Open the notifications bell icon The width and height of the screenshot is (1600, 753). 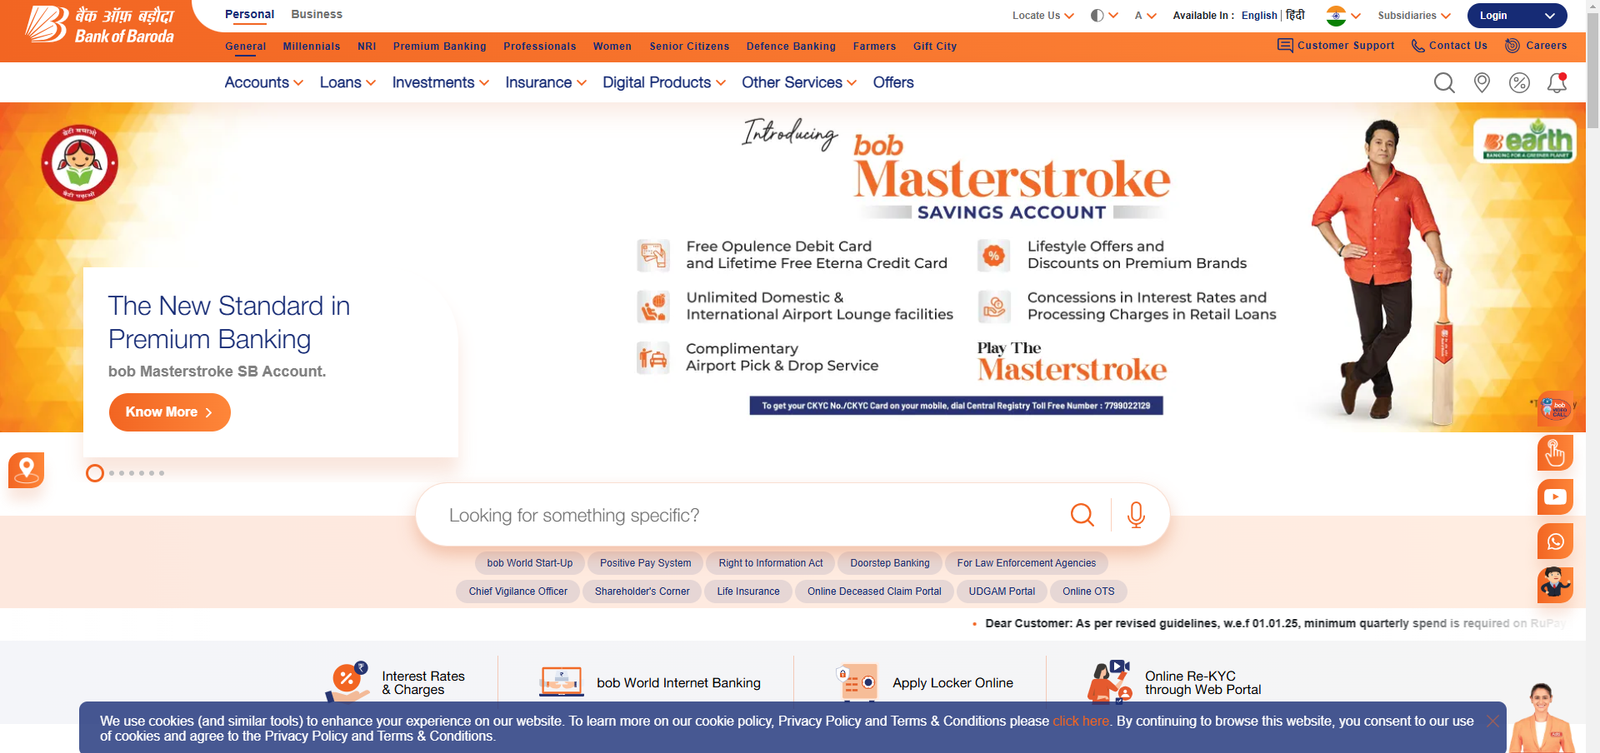click(1557, 83)
